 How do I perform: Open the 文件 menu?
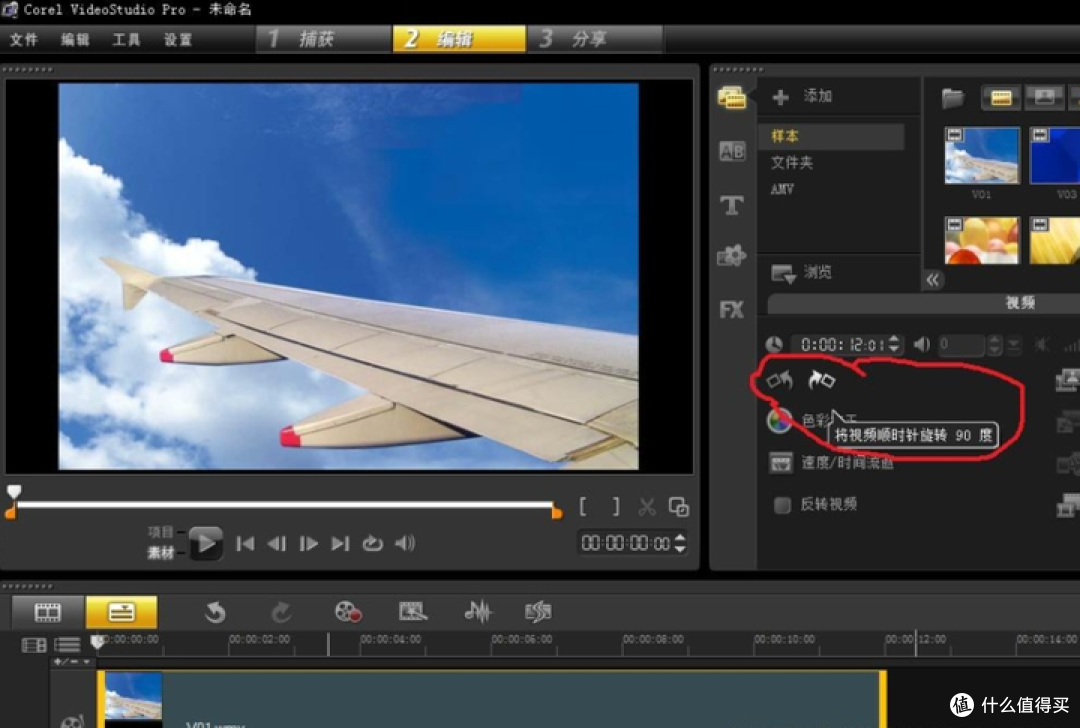coord(24,39)
